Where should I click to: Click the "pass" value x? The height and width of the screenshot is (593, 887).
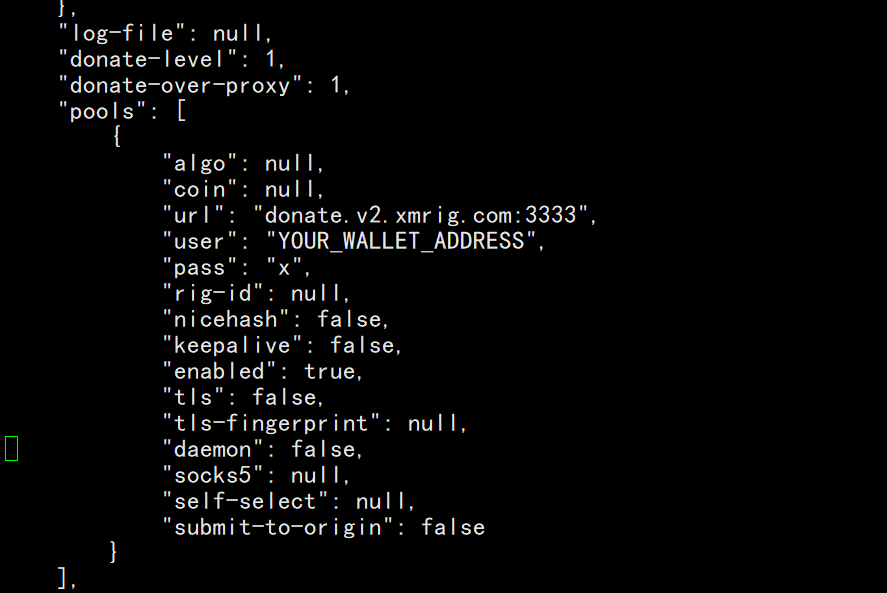[284, 268]
